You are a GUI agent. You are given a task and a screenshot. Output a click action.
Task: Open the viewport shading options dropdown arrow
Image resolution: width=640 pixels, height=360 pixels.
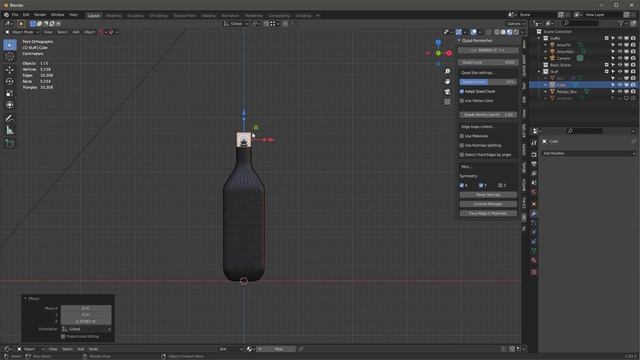[522, 32]
